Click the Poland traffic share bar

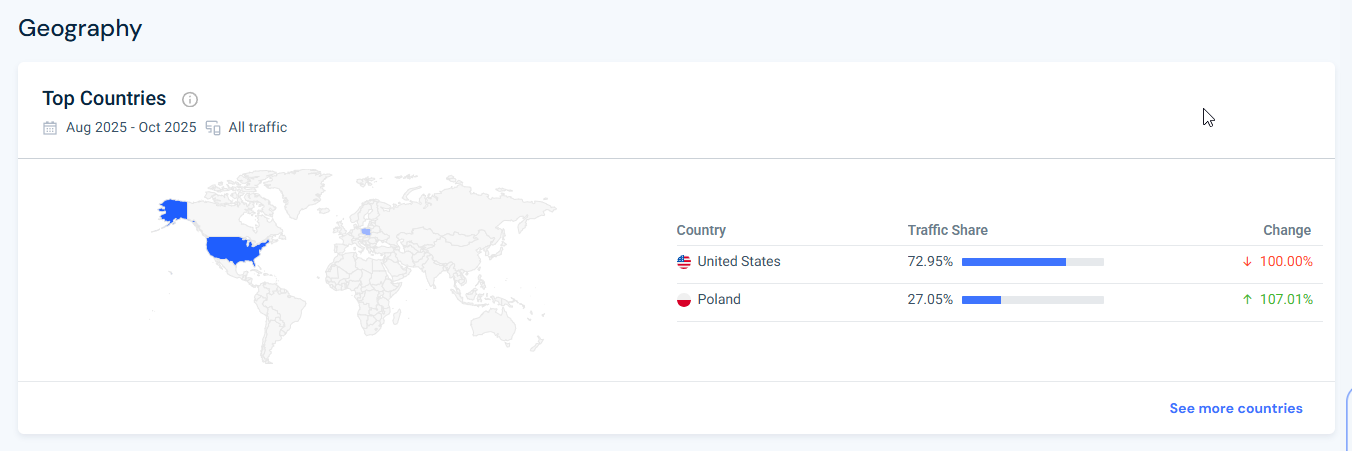[x=1032, y=300]
